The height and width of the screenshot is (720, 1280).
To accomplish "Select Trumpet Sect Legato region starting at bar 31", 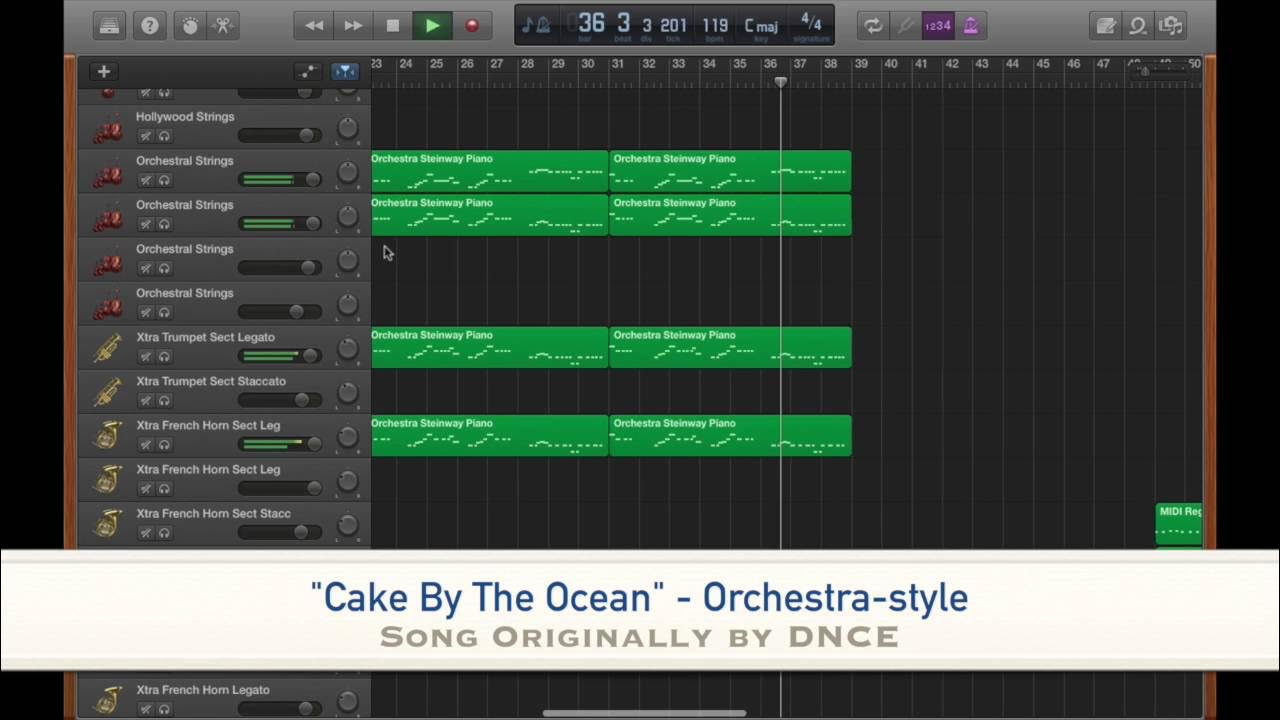I will click(x=730, y=347).
